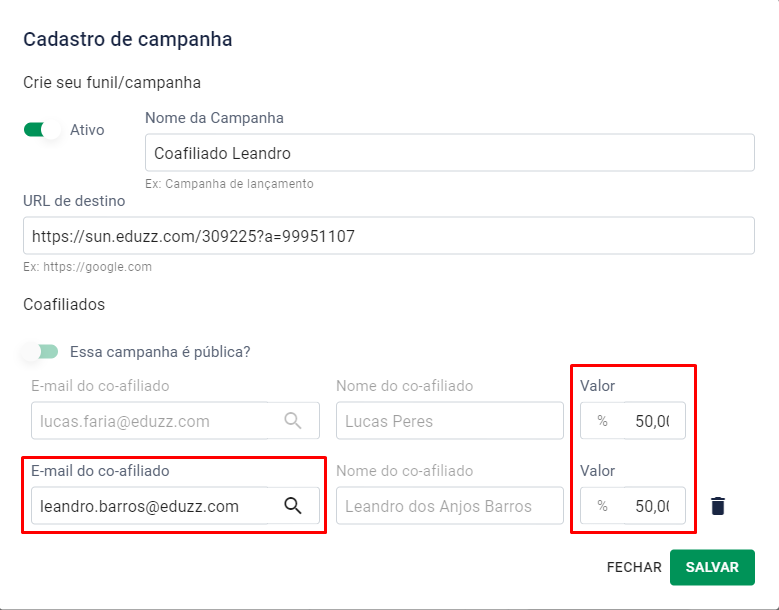Click percent symbol in Lucas Peres Valor

(602, 421)
